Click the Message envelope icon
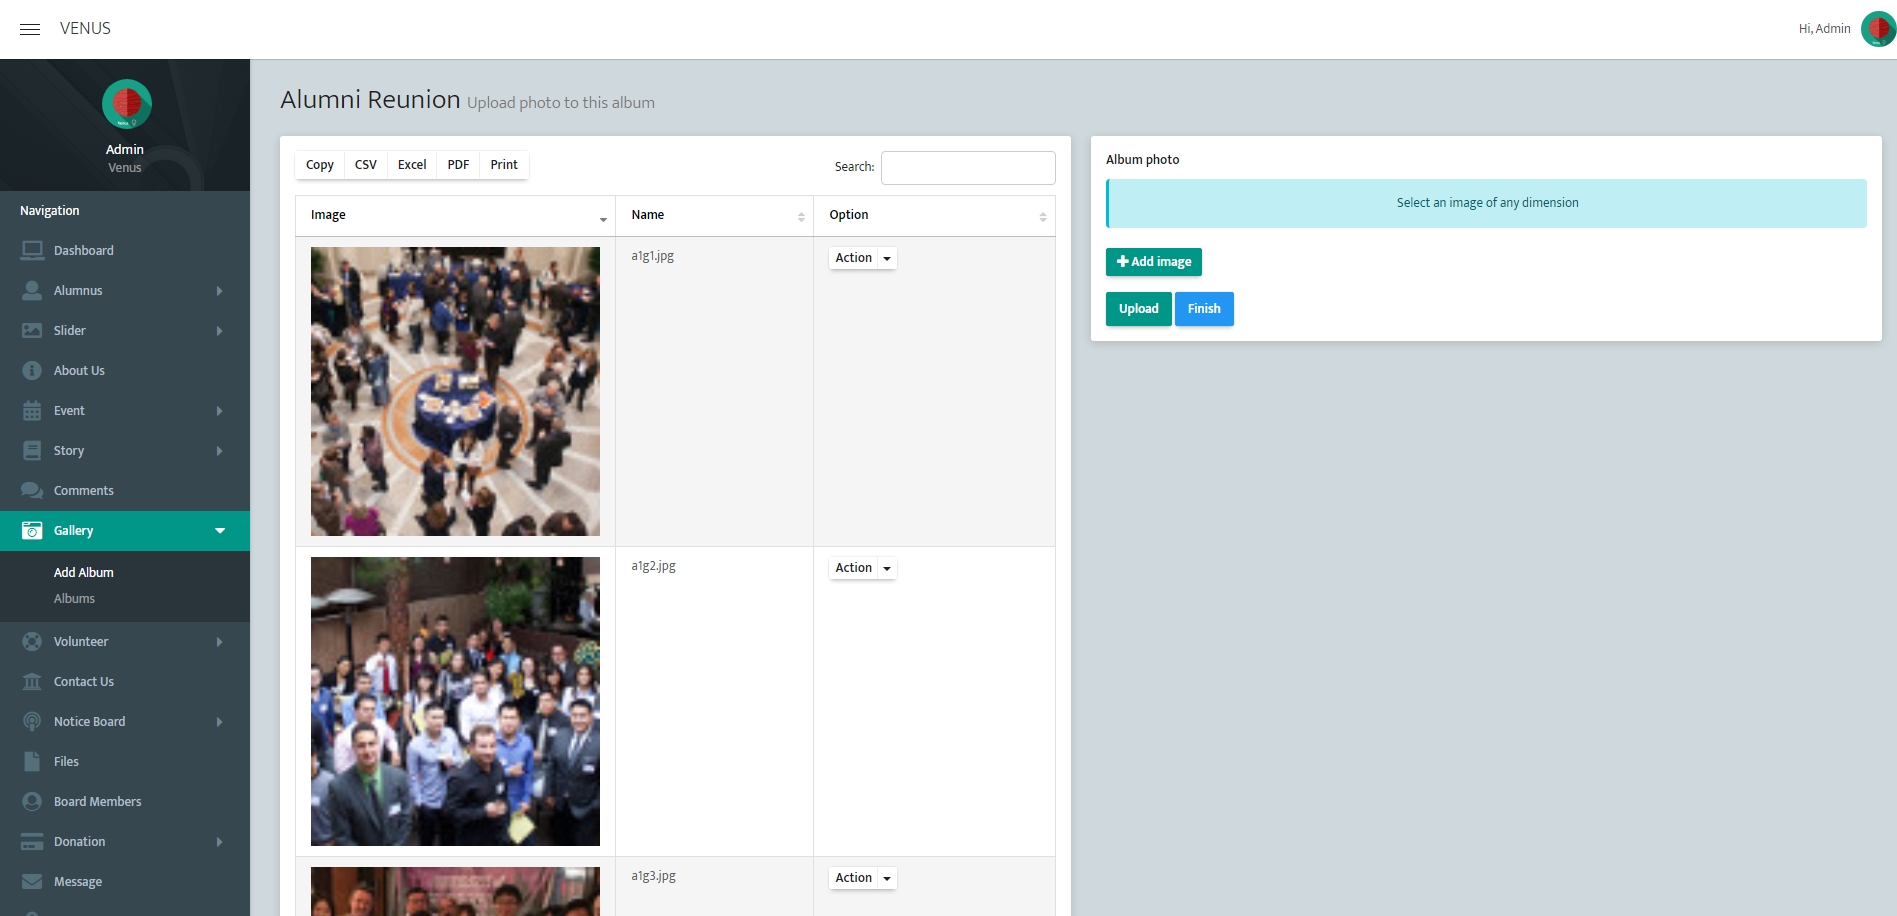The width and height of the screenshot is (1897, 916). (x=32, y=881)
